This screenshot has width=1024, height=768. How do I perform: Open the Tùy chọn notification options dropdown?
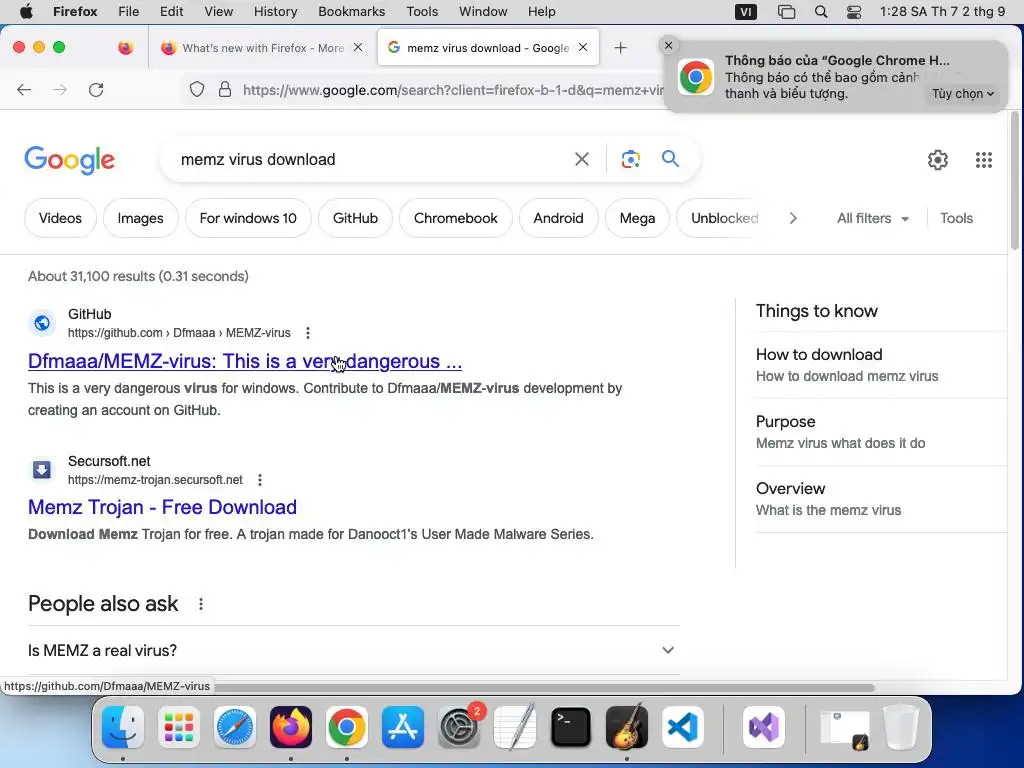(x=963, y=93)
